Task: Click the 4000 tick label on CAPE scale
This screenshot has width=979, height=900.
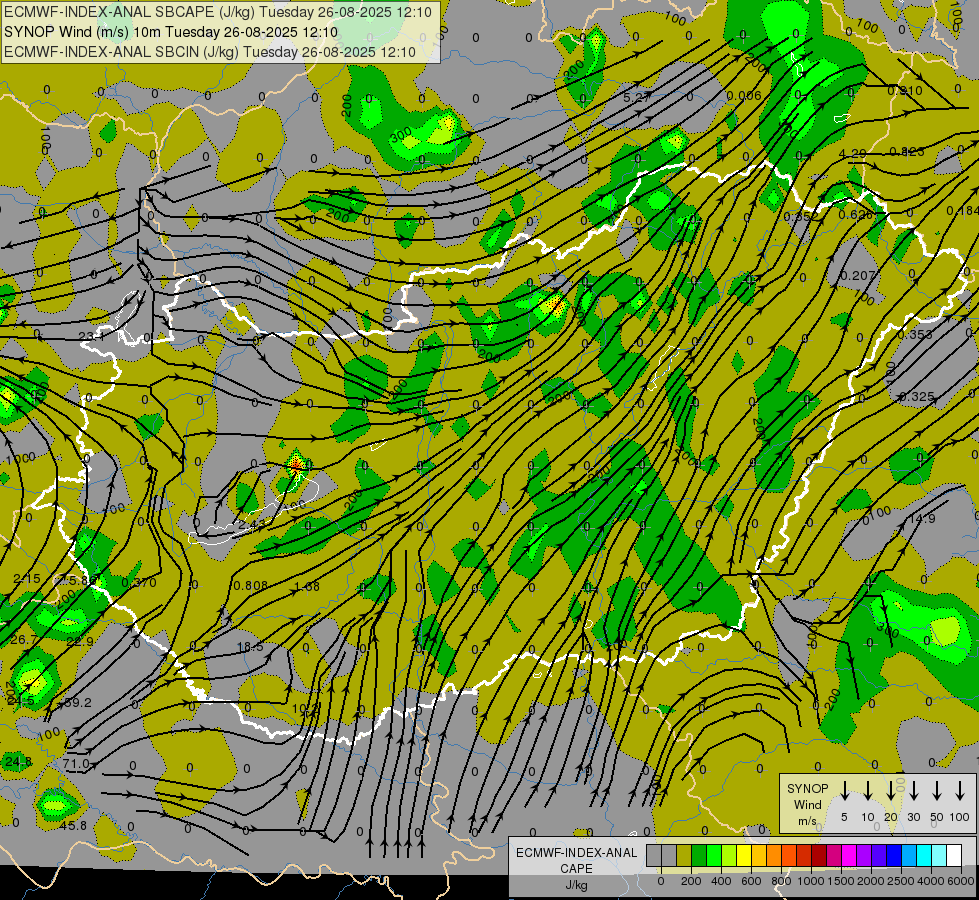Action: tap(930, 881)
